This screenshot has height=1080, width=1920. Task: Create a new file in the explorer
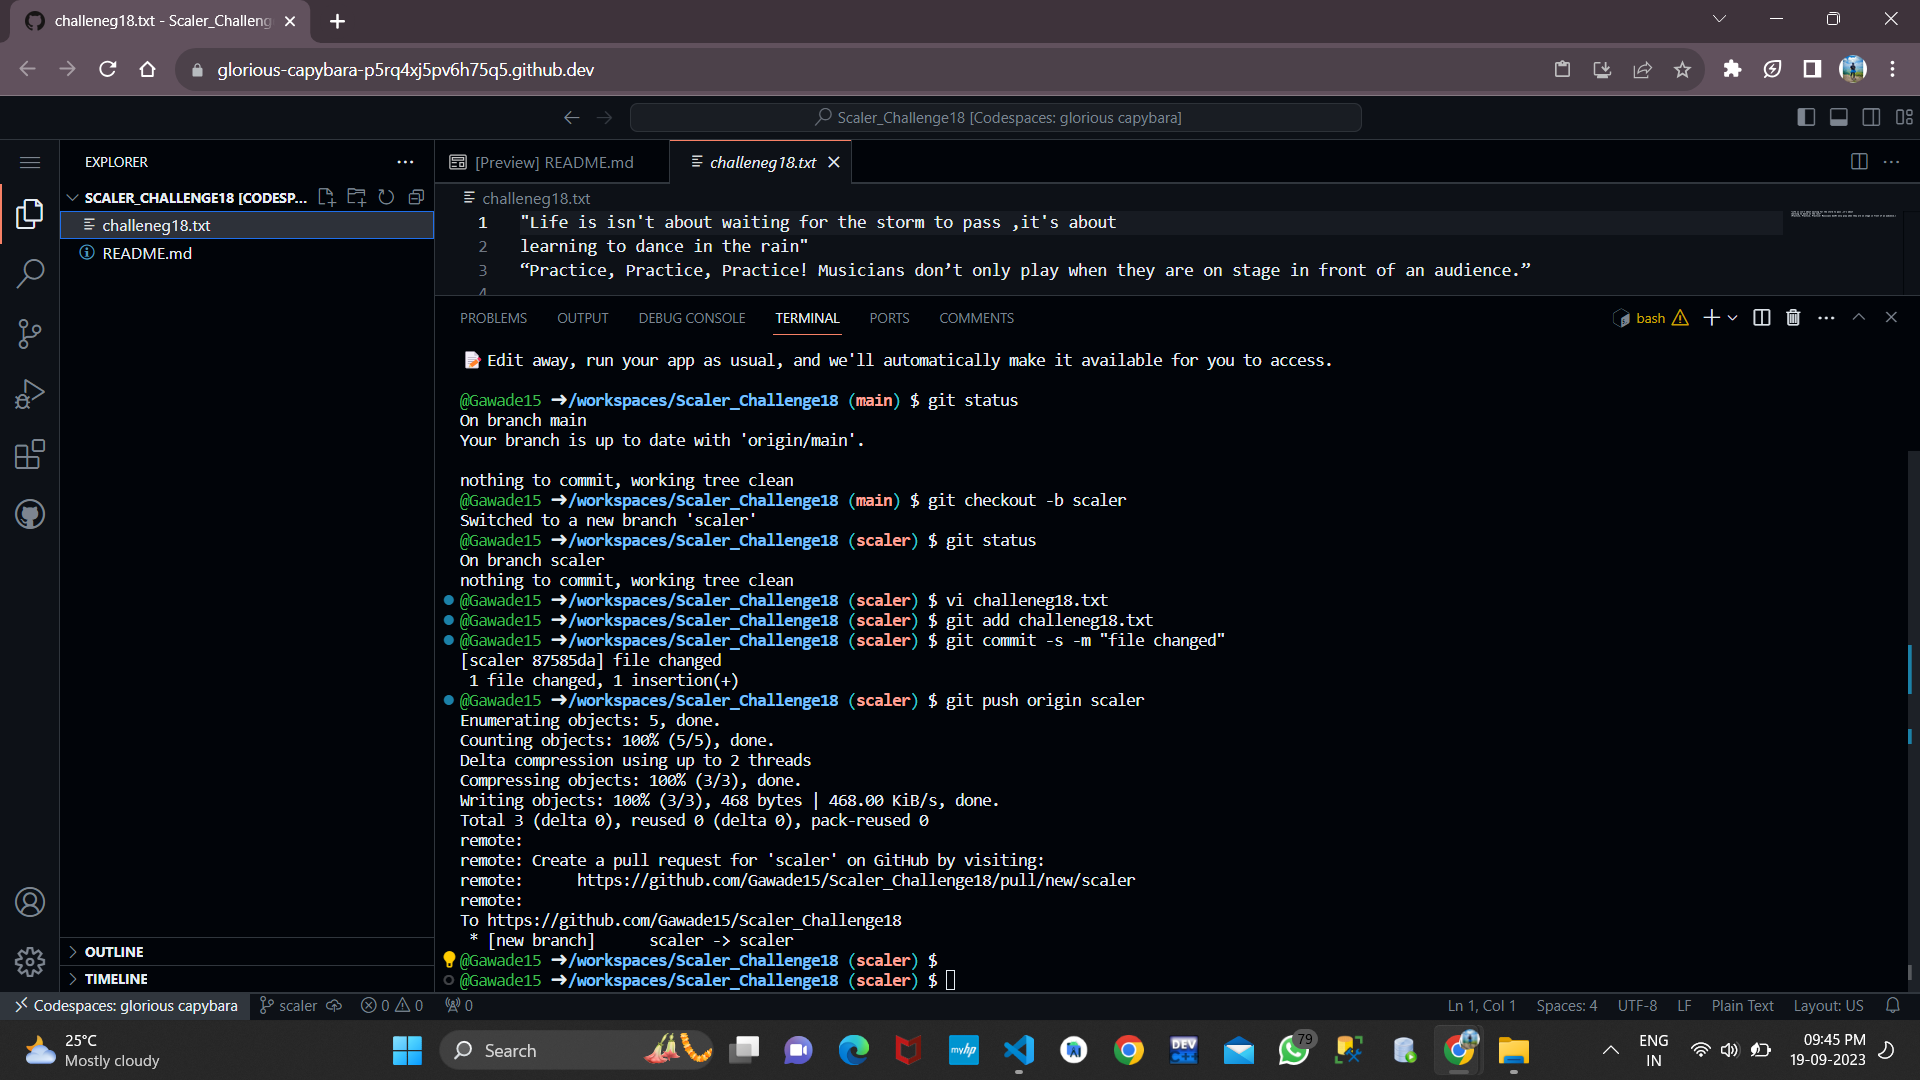(x=326, y=197)
